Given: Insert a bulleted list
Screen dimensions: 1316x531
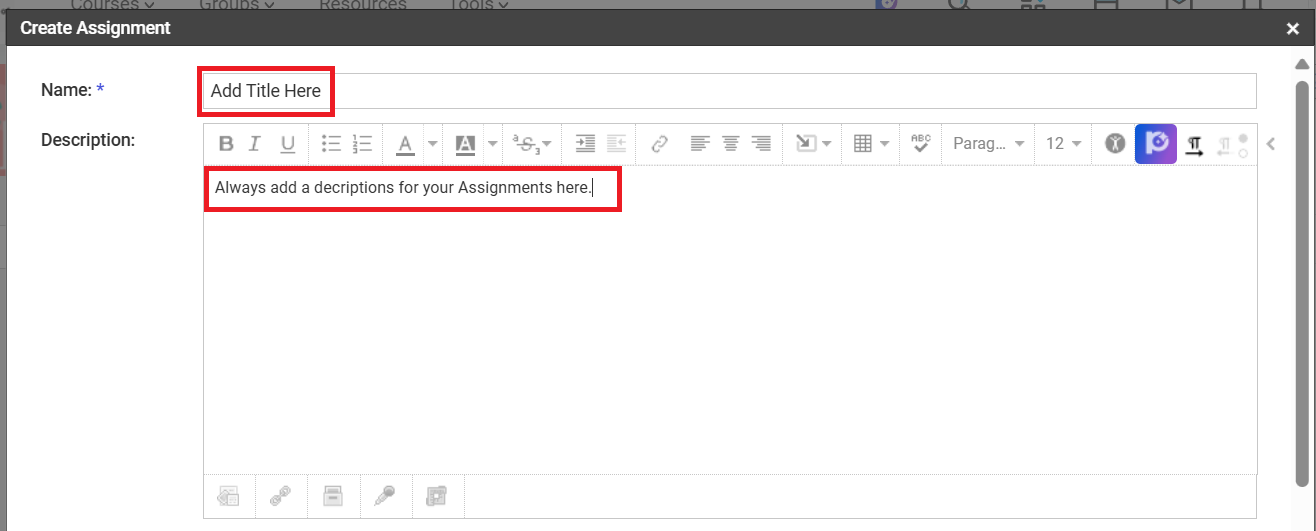Looking at the screenshot, I should pyautogui.click(x=331, y=144).
